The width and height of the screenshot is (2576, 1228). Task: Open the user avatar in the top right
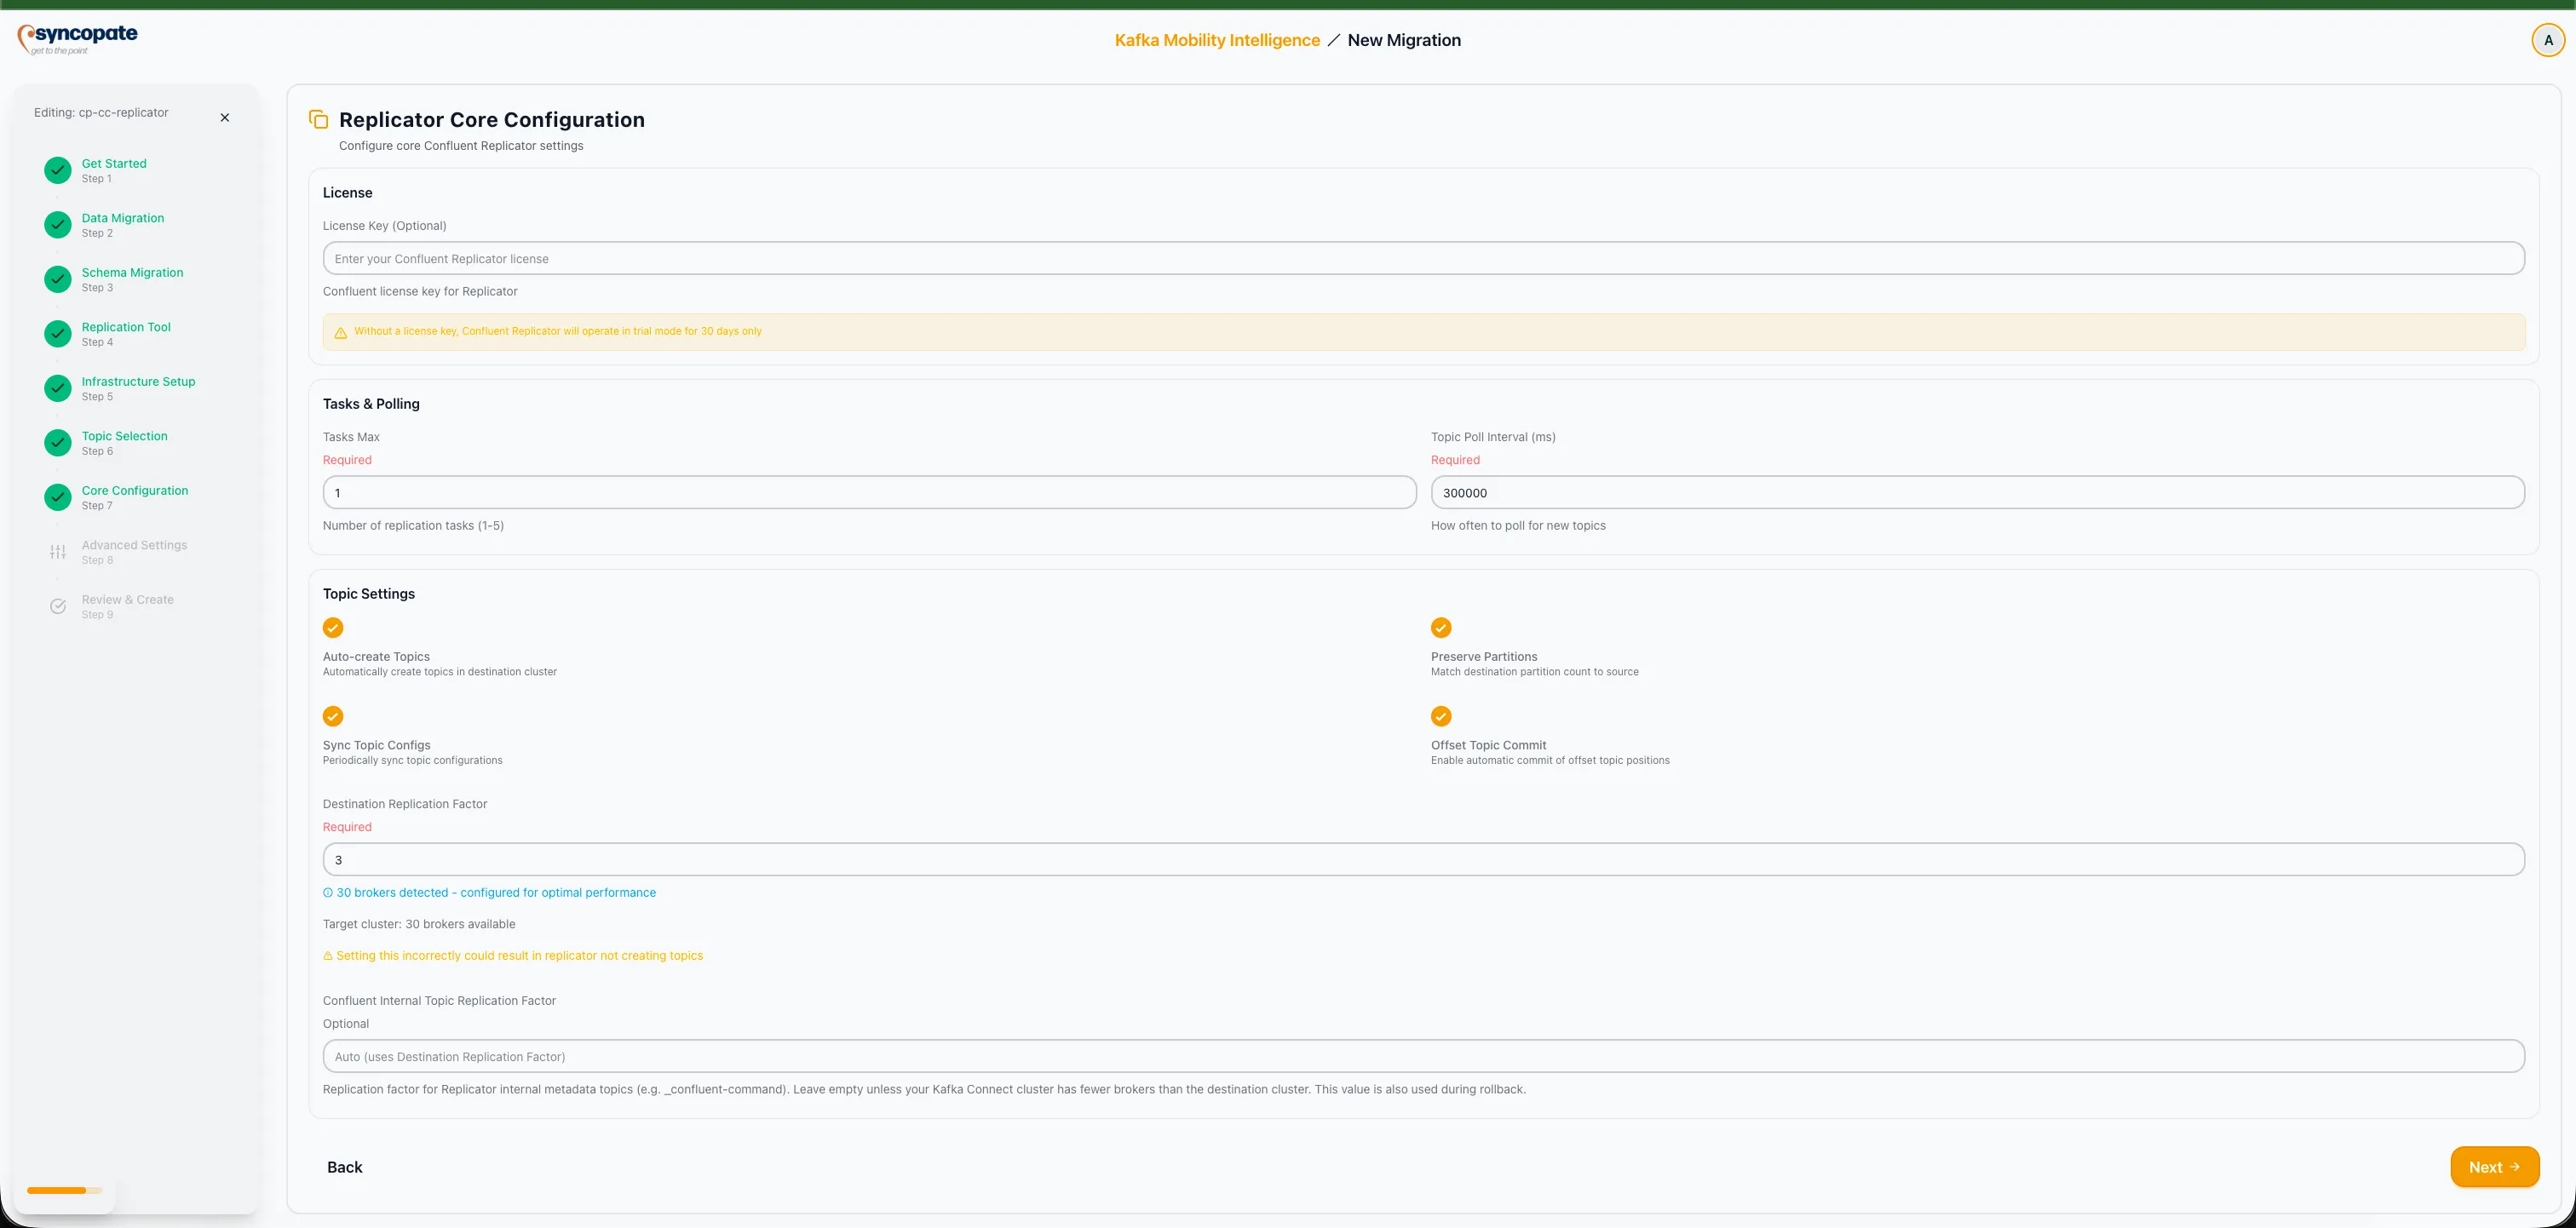pos(2548,39)
